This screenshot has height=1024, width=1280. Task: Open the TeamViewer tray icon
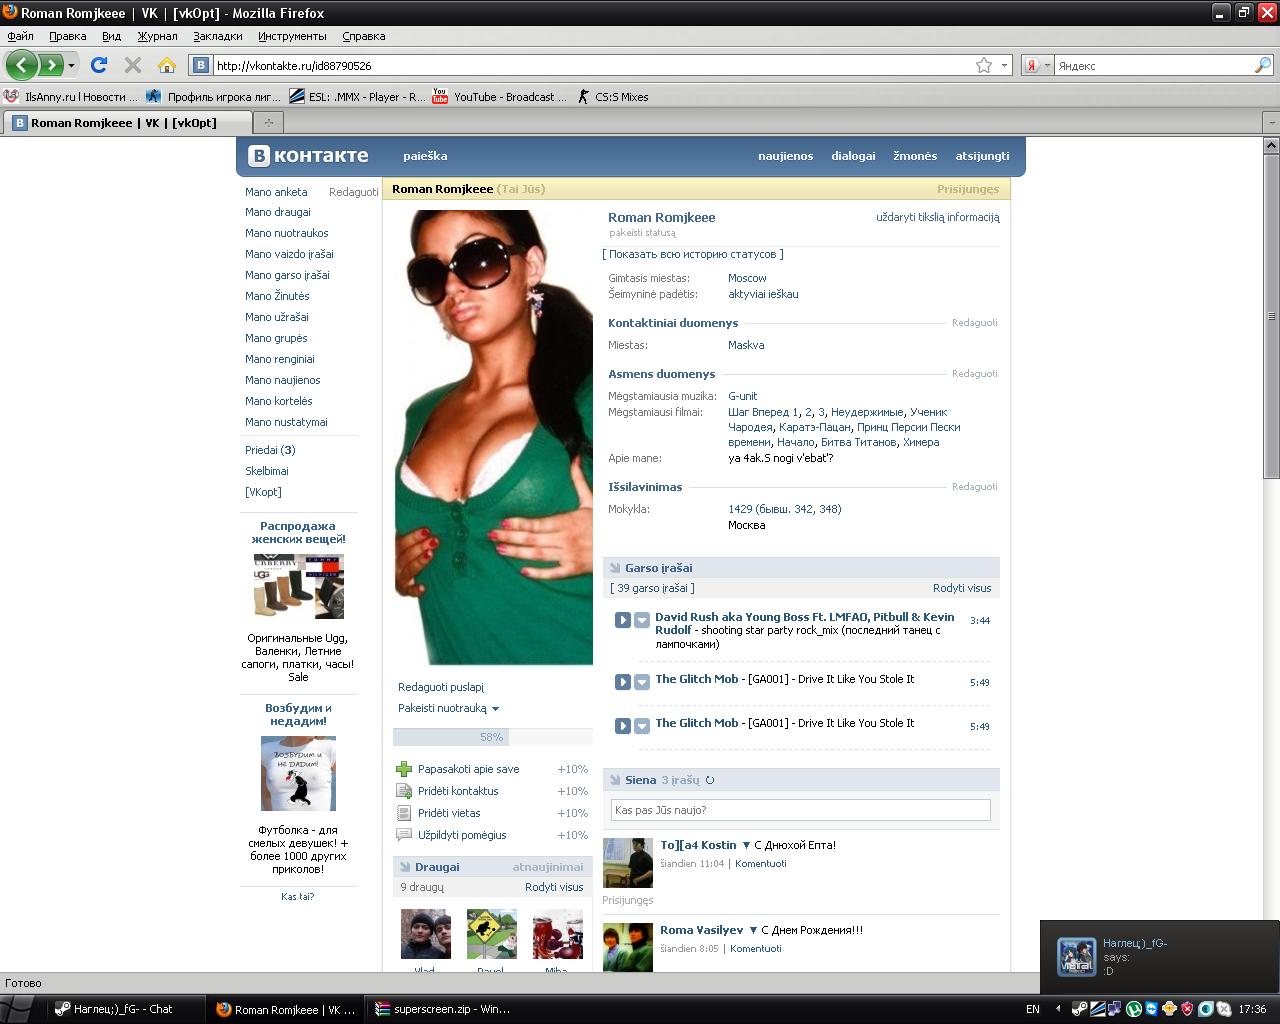point(1152,1009)
